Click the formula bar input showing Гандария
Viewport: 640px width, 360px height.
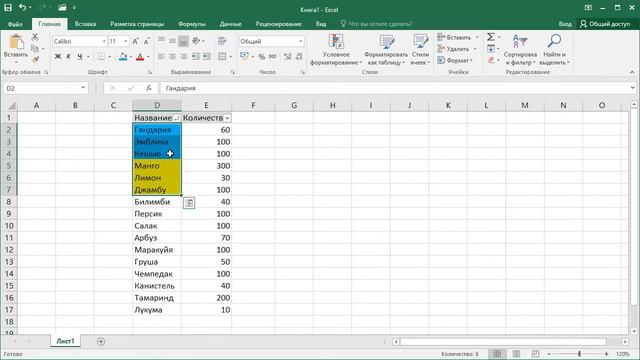point(398,88)
